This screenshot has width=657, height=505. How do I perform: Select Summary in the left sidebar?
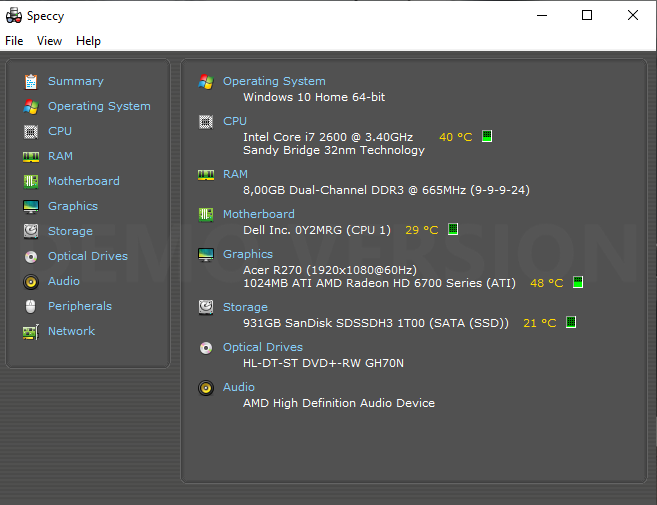75,81
